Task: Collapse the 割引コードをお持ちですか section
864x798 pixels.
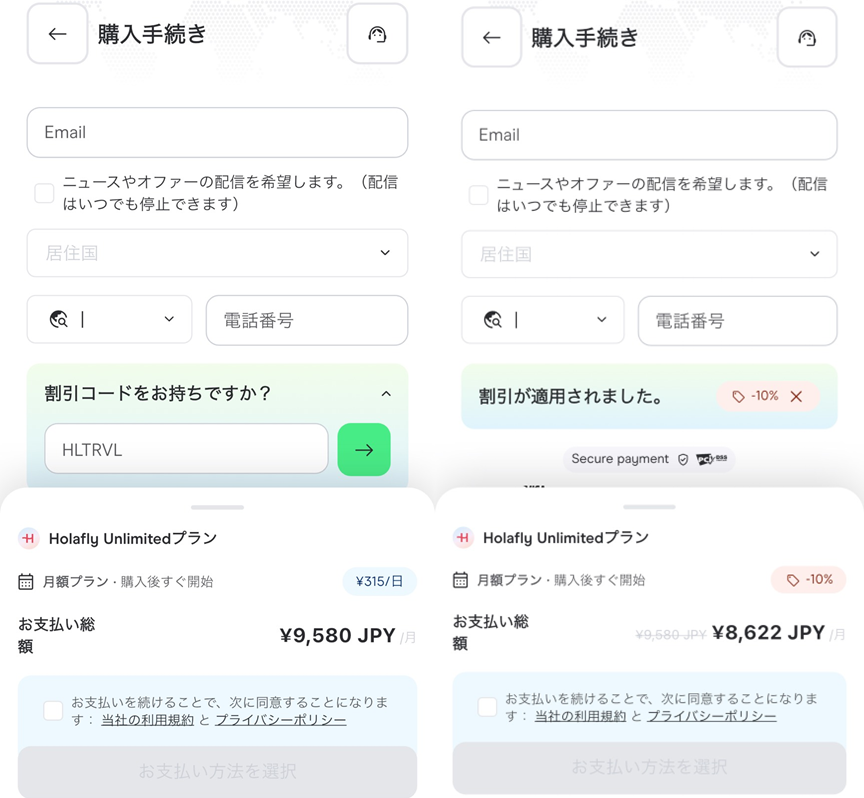Action: [x=386, y=393]
